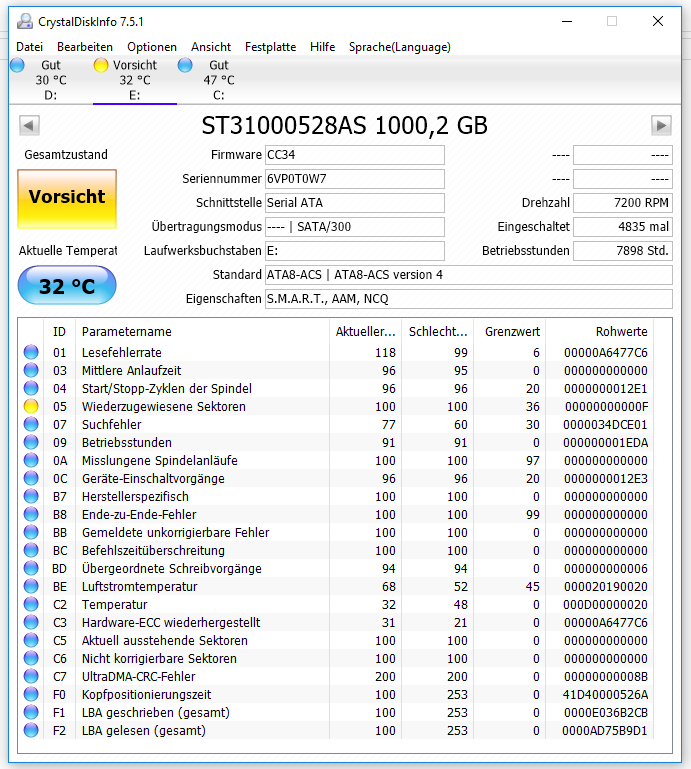691x769 pixels.
Task: Click status orb of Misslungene Spindelanläufe row
Action: coord(31,461)
